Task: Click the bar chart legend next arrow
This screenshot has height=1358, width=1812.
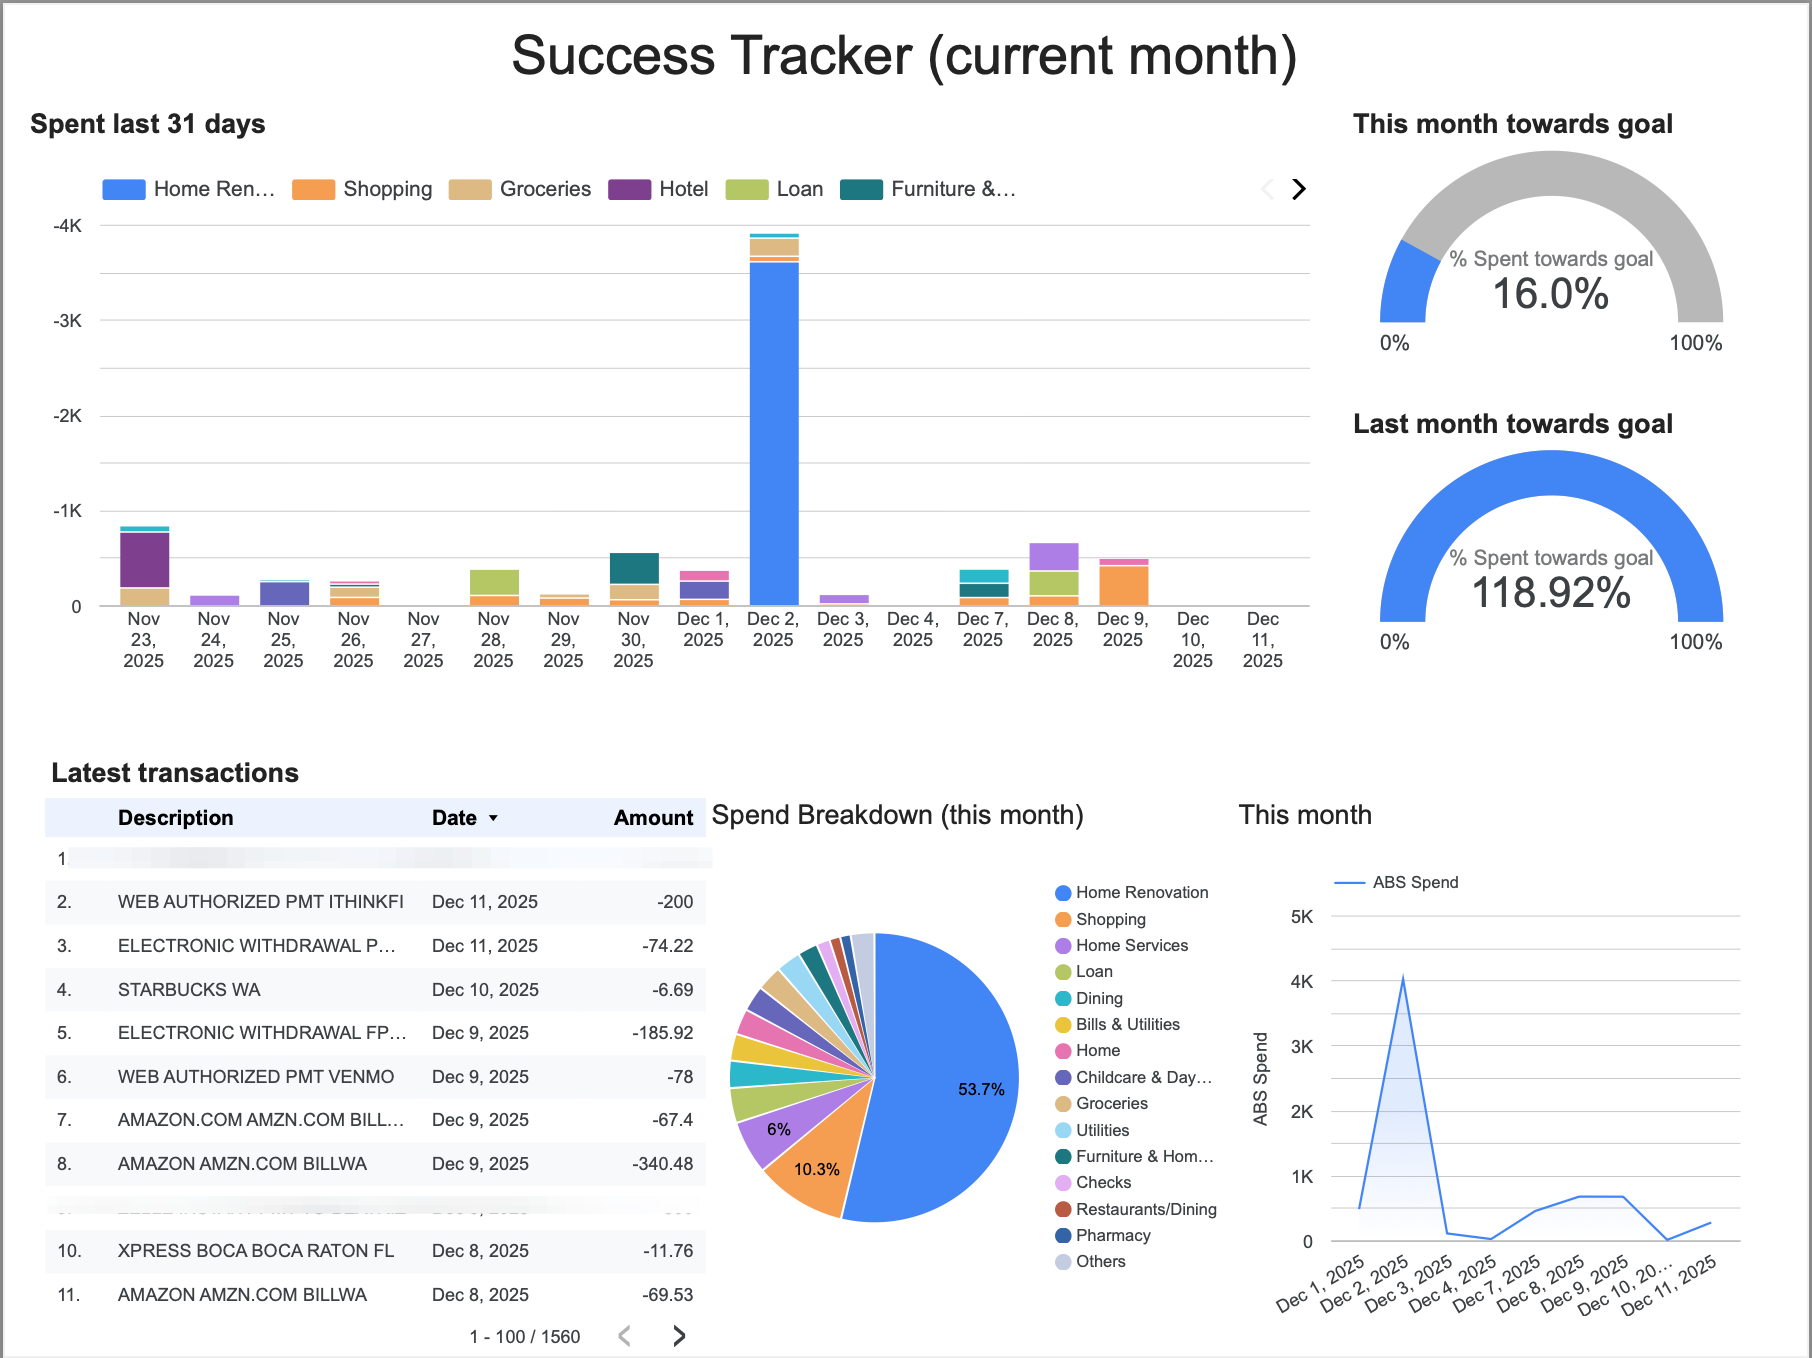Action: point(1298,189)
